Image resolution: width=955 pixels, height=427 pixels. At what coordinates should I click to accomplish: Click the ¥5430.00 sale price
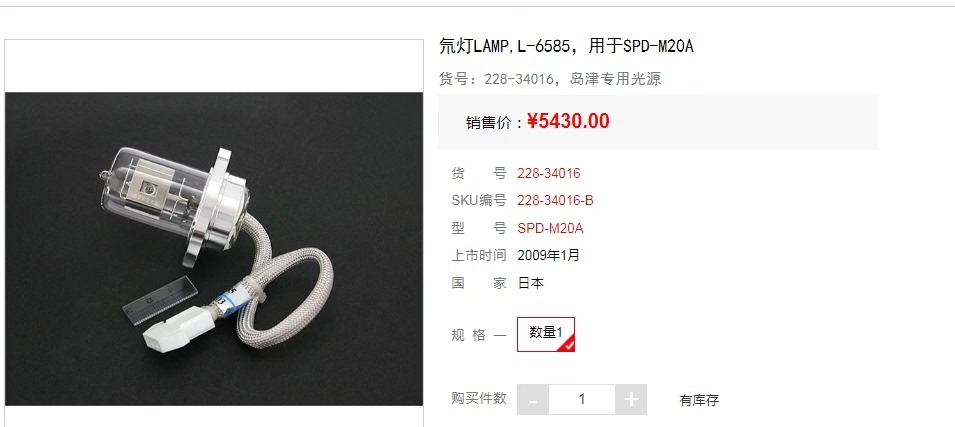click(568, 121)
